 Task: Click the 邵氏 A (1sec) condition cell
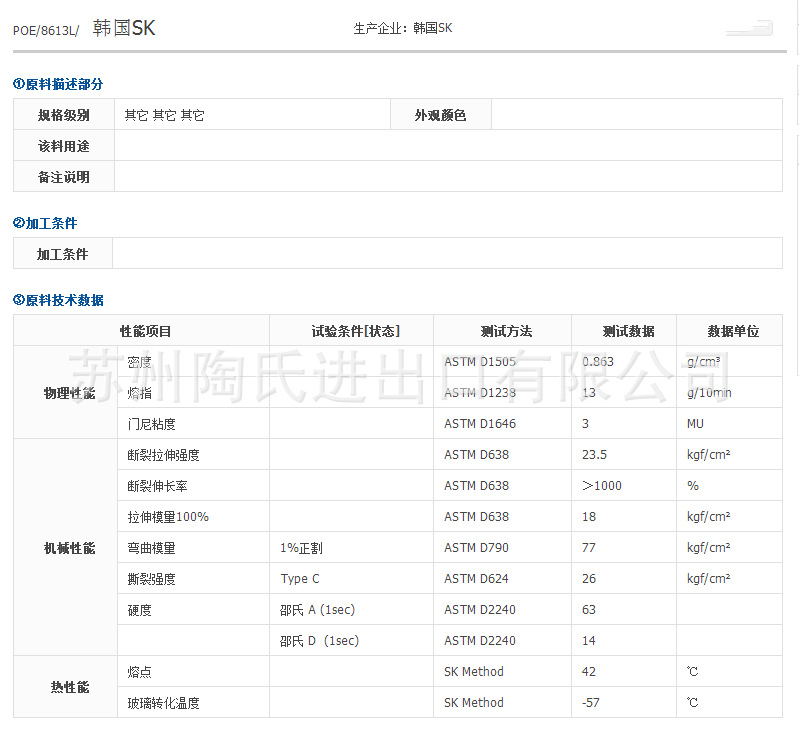[352, 610]
